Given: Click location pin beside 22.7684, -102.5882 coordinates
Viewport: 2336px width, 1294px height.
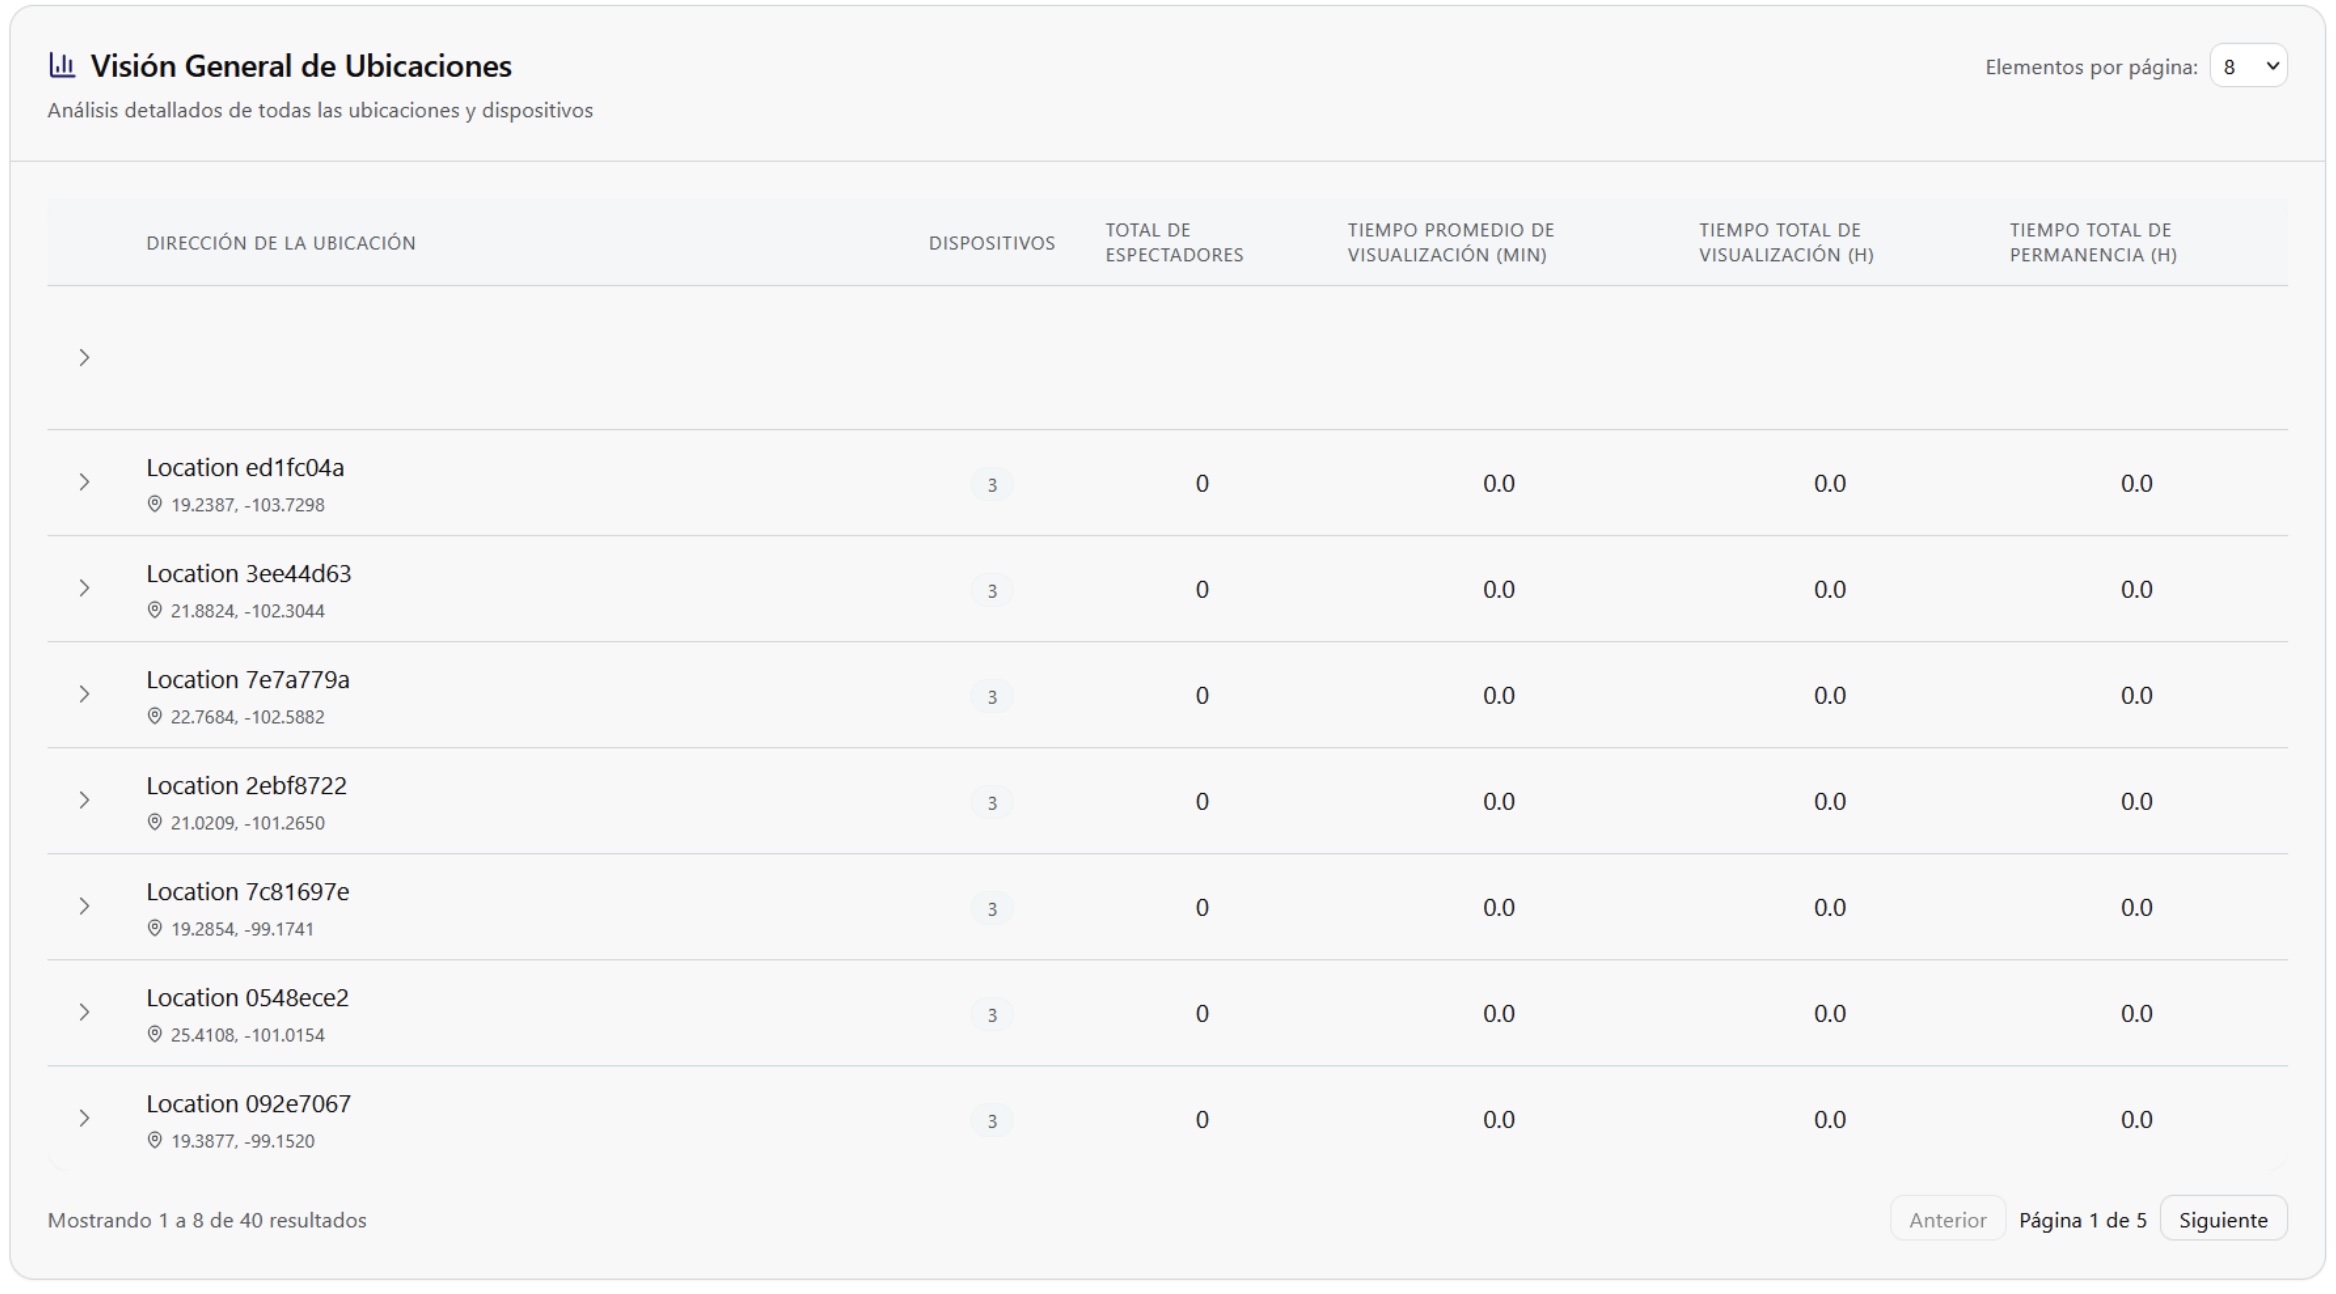Looking at the screenshot, I should click(154, 716).
